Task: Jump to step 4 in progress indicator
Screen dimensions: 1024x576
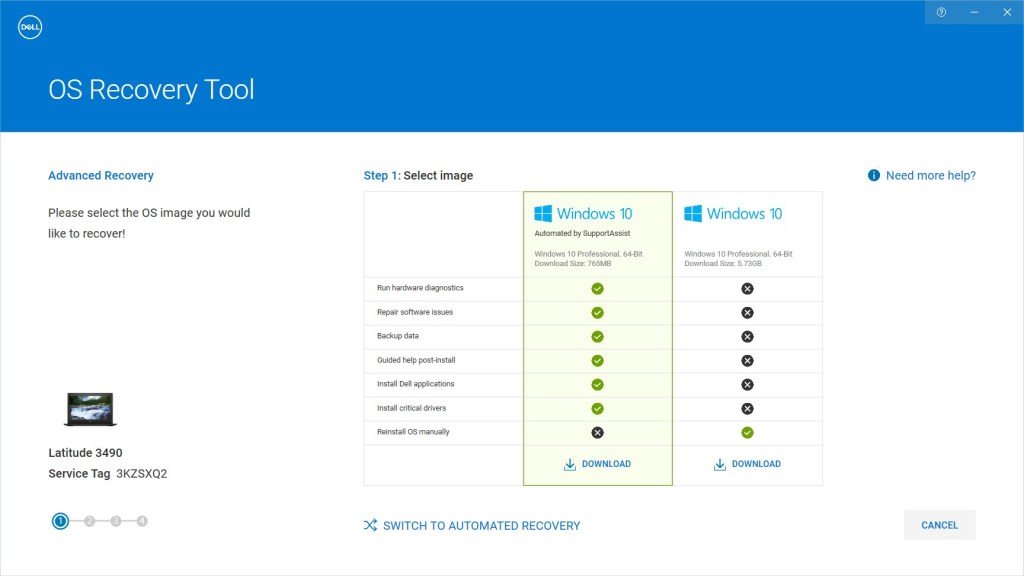Action: [x=142, y=521]
